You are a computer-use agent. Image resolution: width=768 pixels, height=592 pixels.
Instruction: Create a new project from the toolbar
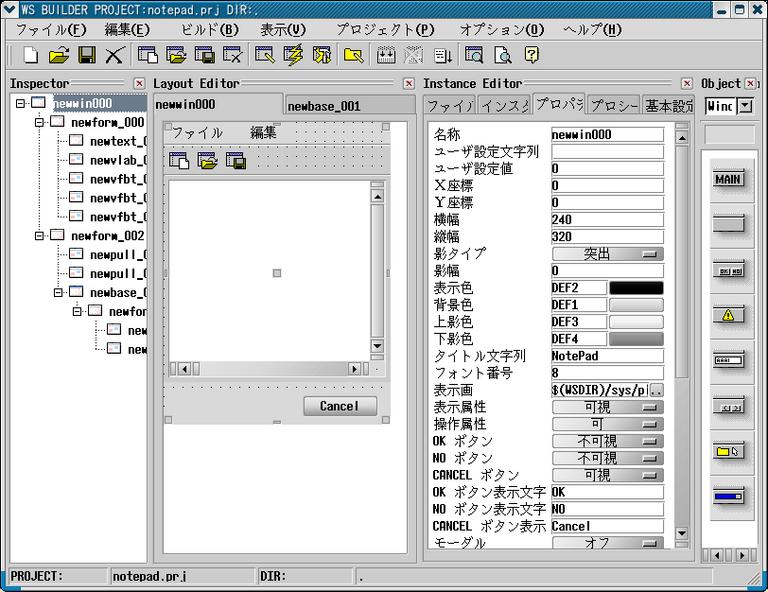click(31, 55)
